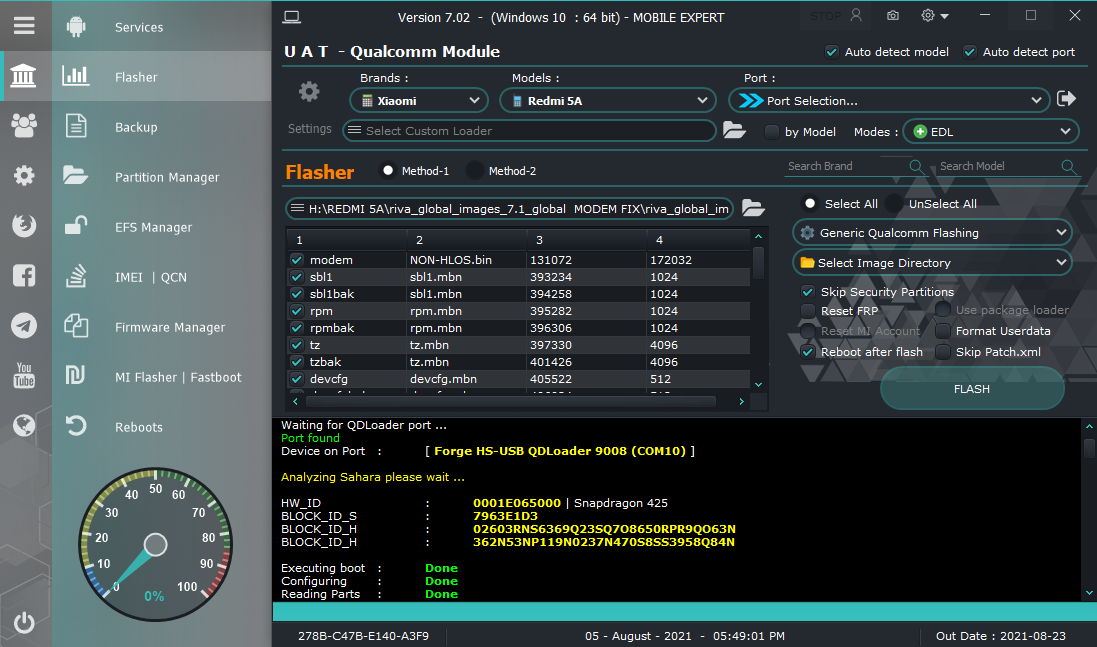This screenshot has height=647, width=1097.
Task: Click the users group sidebar icon
Action: tap(24, 126)
